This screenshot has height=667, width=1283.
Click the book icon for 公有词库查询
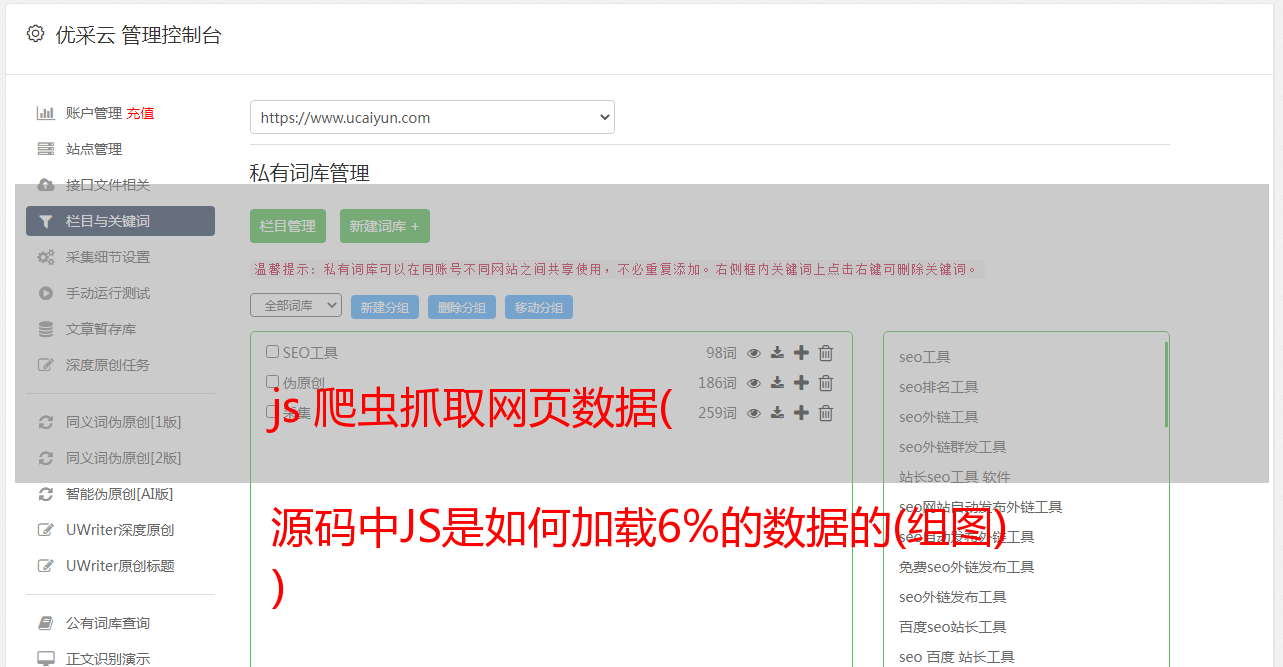click(46, 623)
